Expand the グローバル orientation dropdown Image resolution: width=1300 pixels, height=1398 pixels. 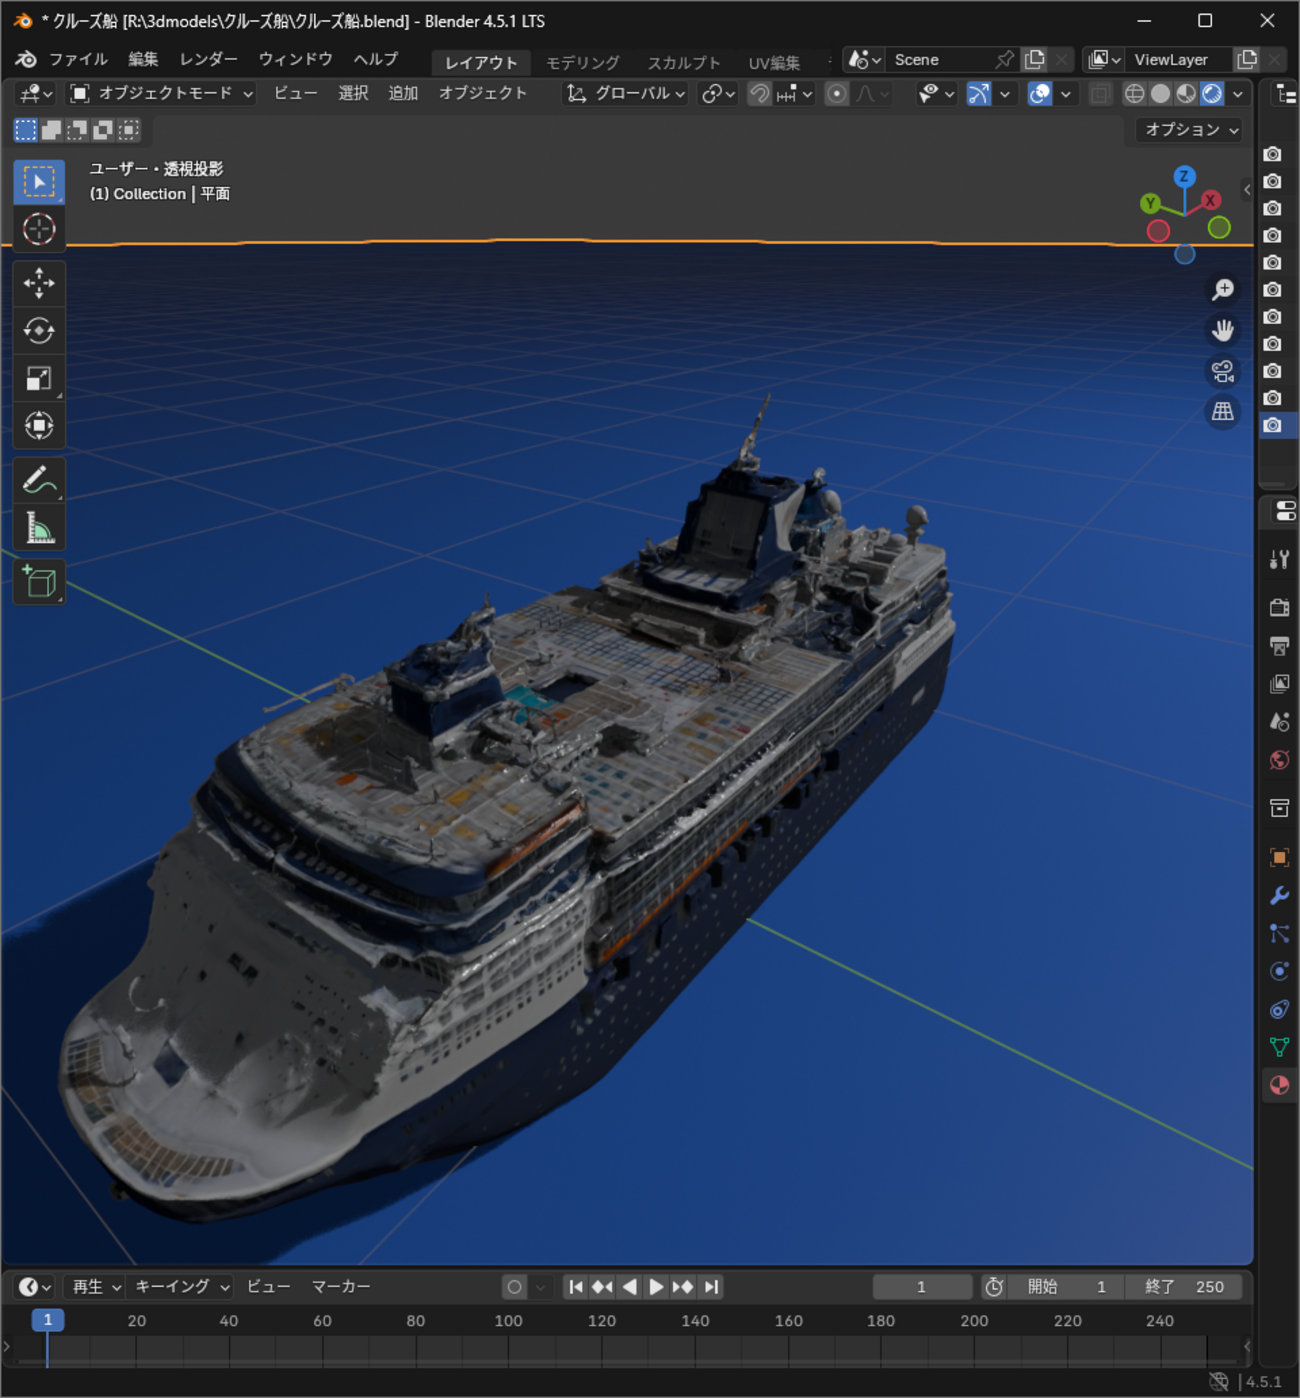click(627, 94)
